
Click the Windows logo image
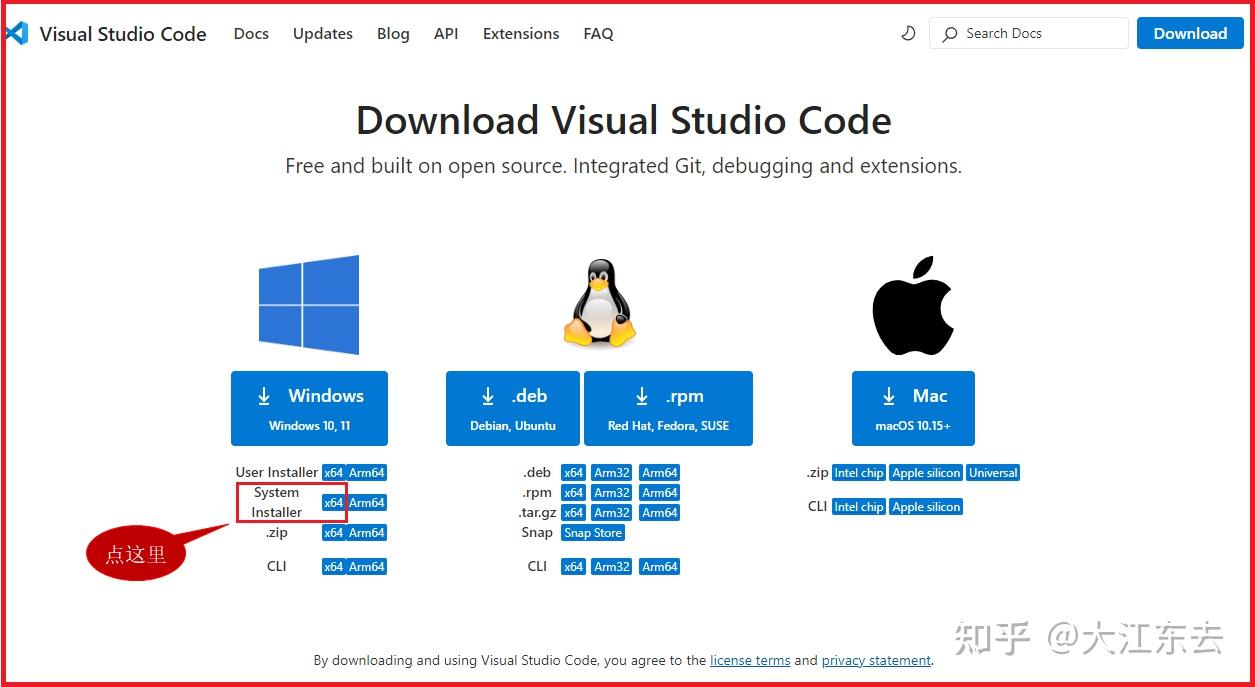click(309, 305)
